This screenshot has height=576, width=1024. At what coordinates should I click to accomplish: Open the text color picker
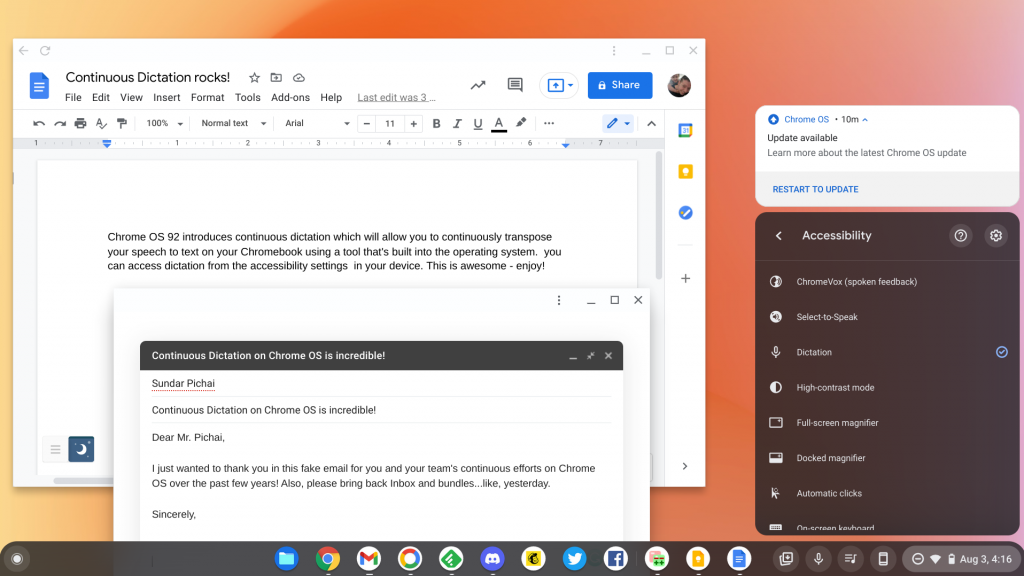(498, 123)
